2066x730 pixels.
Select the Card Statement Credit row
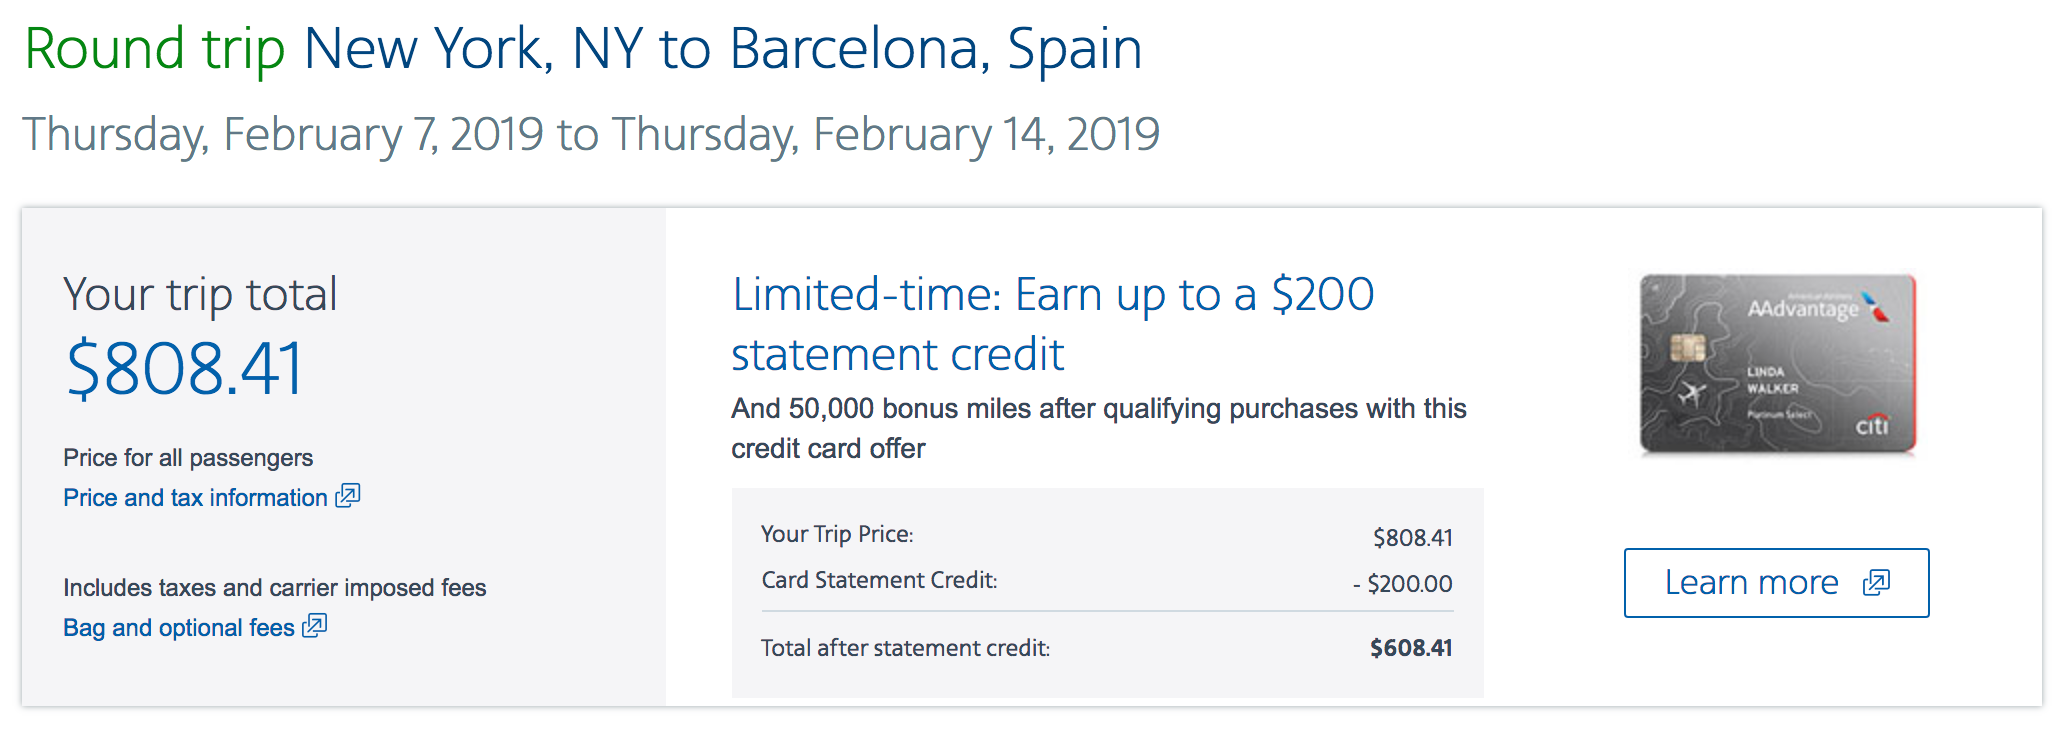(1106, 582)
